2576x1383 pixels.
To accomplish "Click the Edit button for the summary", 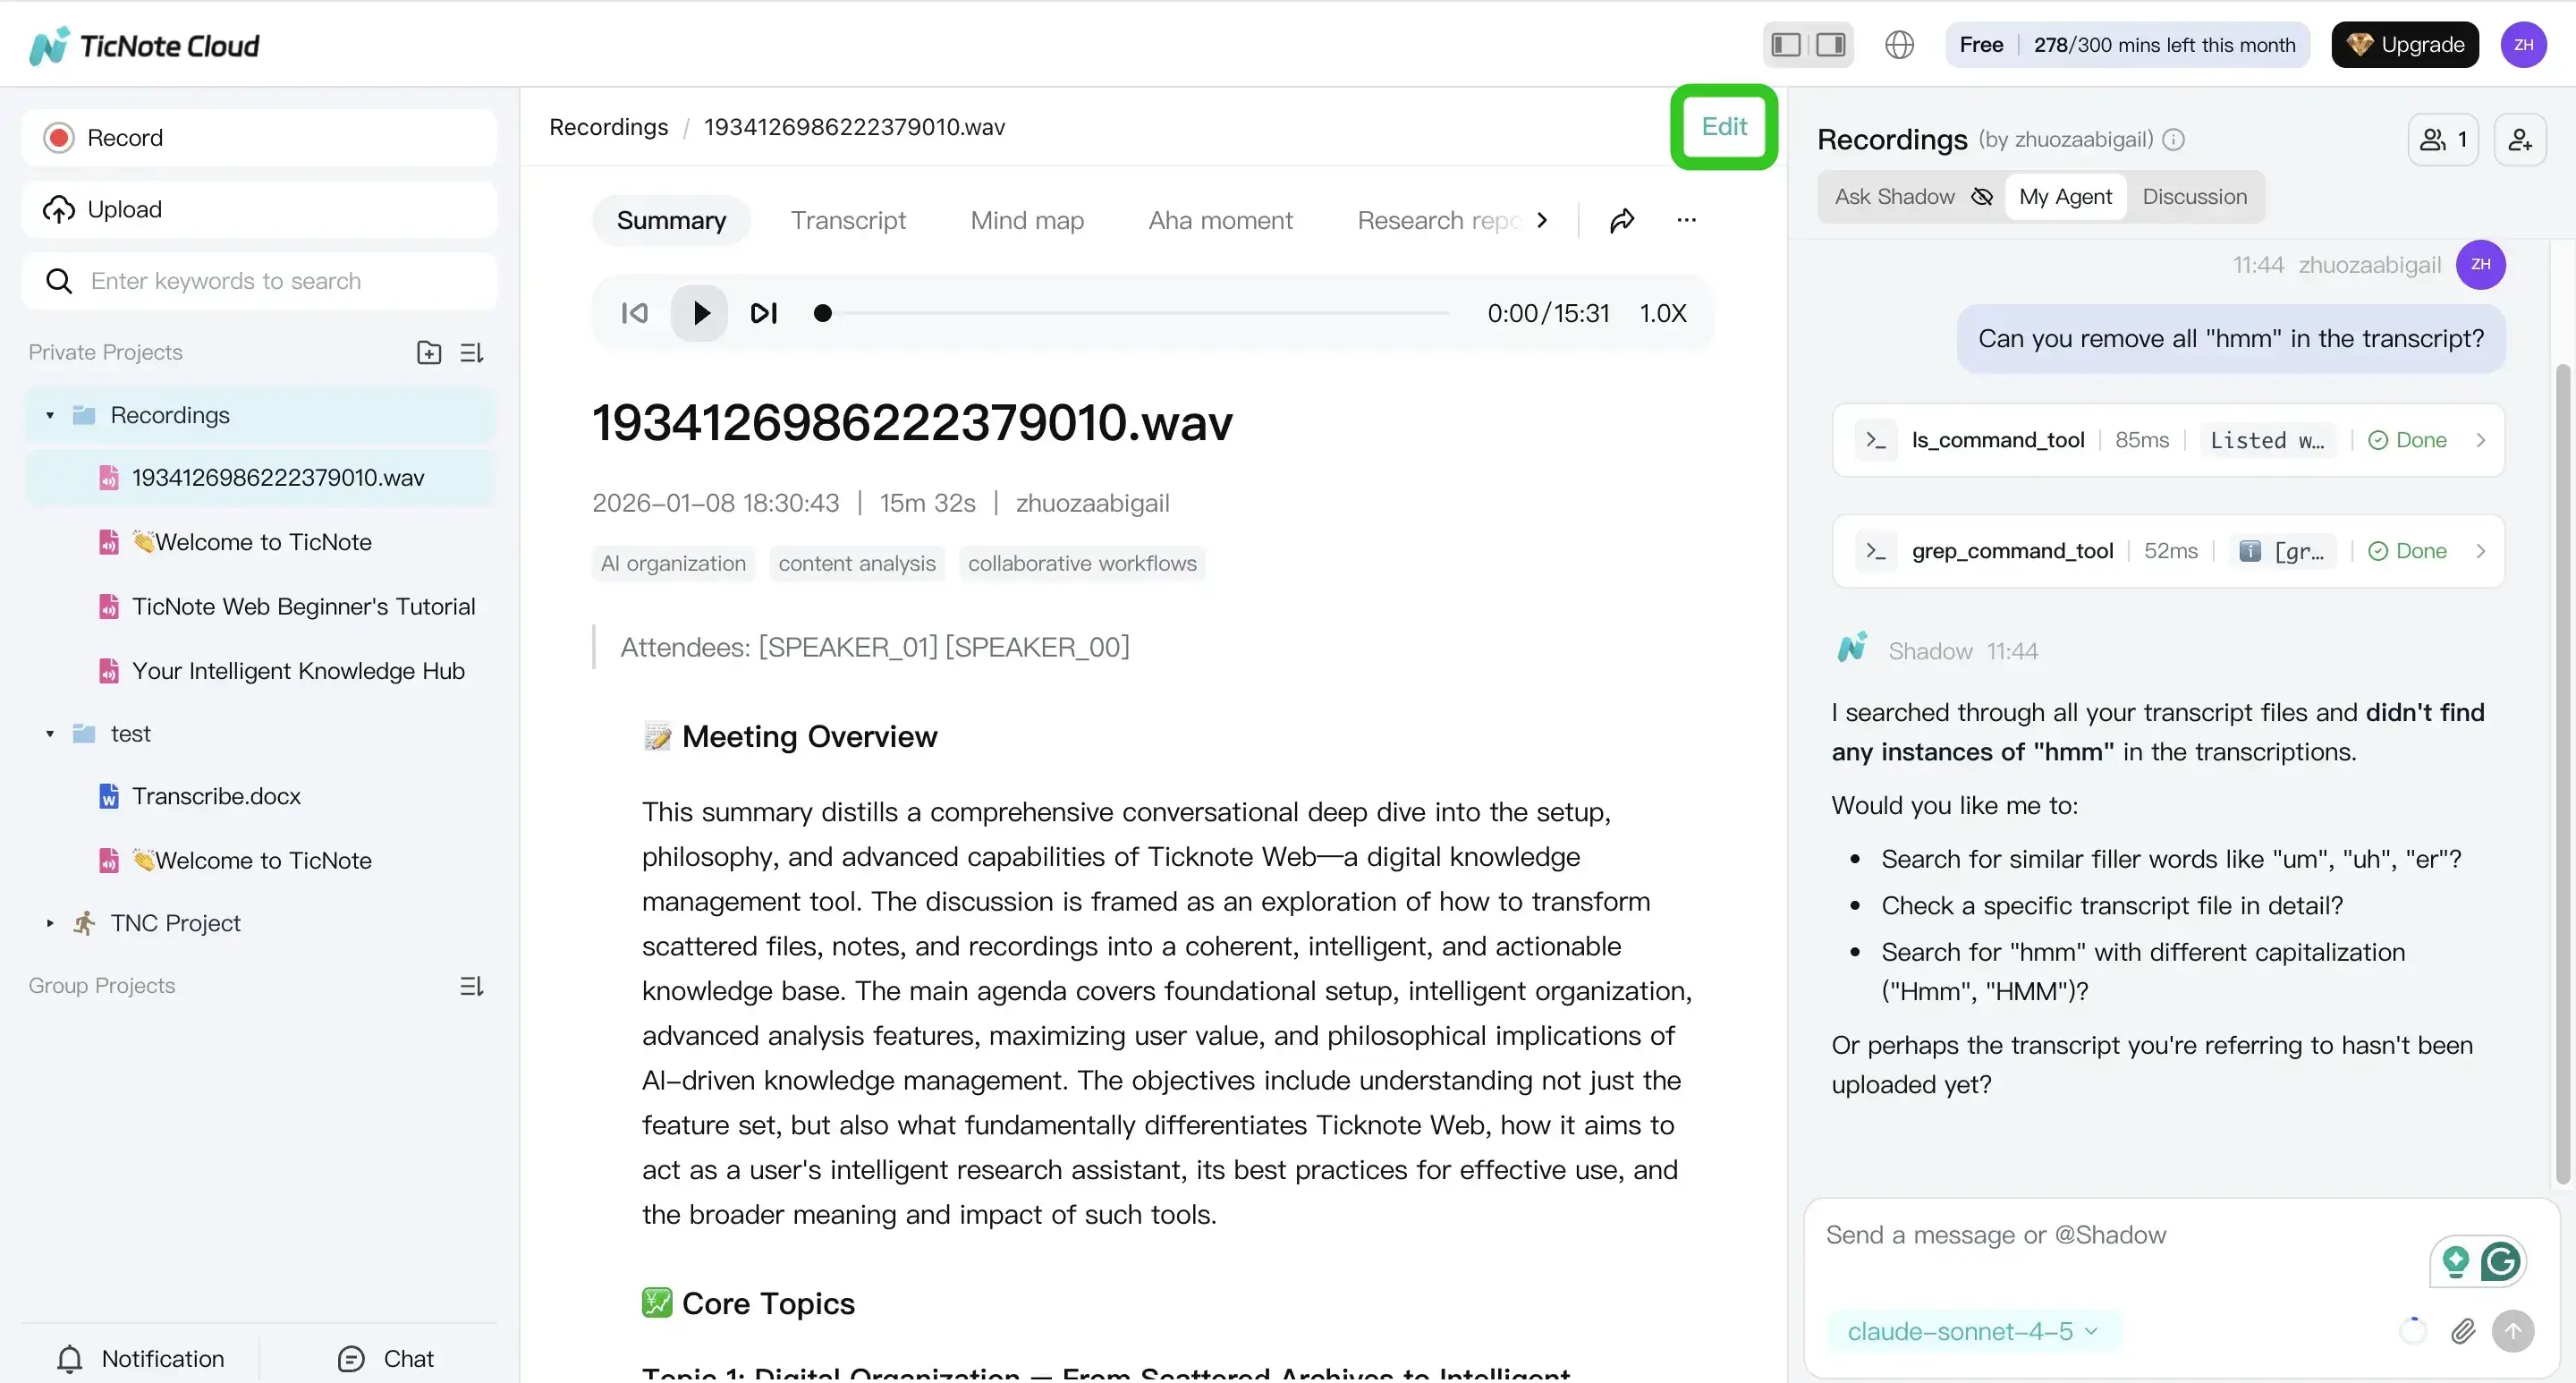I will (x=1723, y=126).
